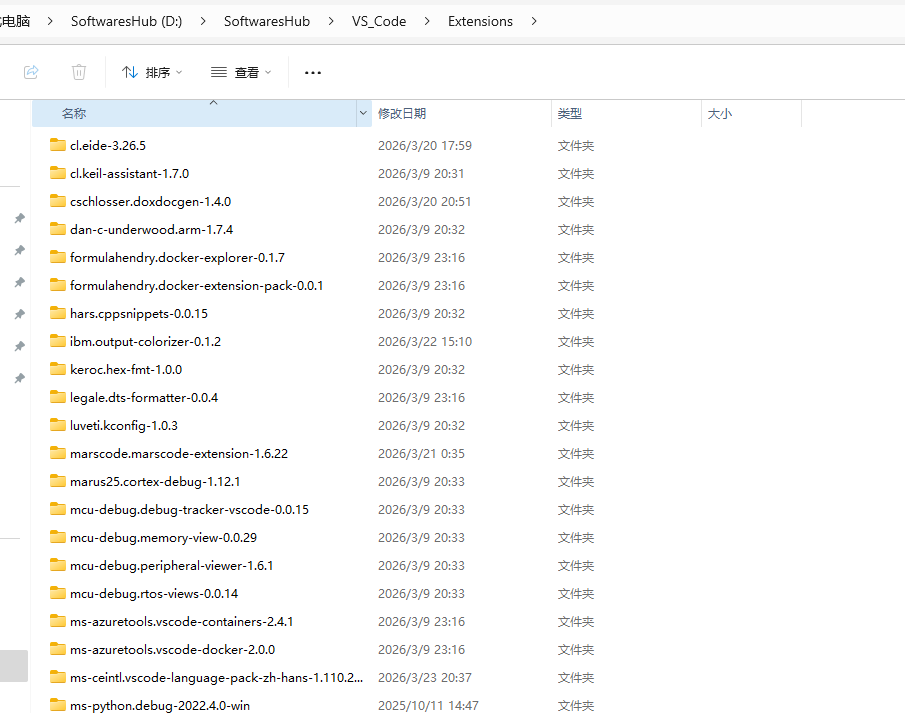Click the date 2026/3/20 17:59
Viewport: 905px width, 713px height.
pos(425,145)
